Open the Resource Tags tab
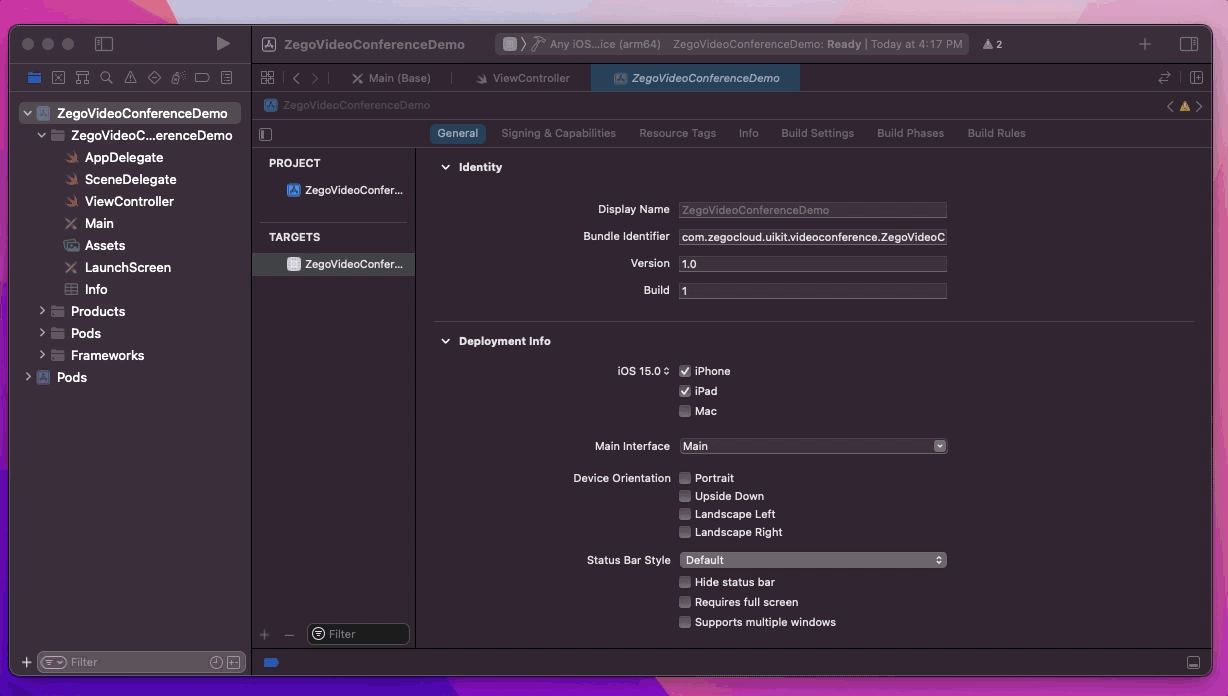Screen dimensions: 1228x696 pyautogui.click(x=677, y=133)
